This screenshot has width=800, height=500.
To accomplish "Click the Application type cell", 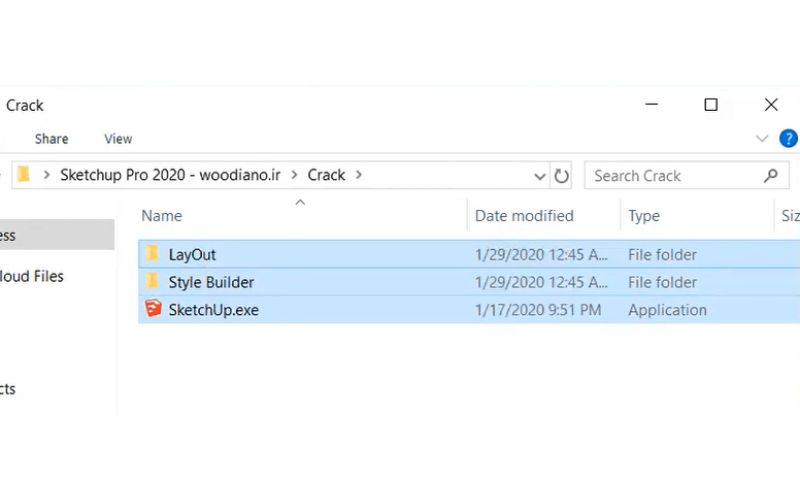I will pyautogui.click(x=667, y=310).
